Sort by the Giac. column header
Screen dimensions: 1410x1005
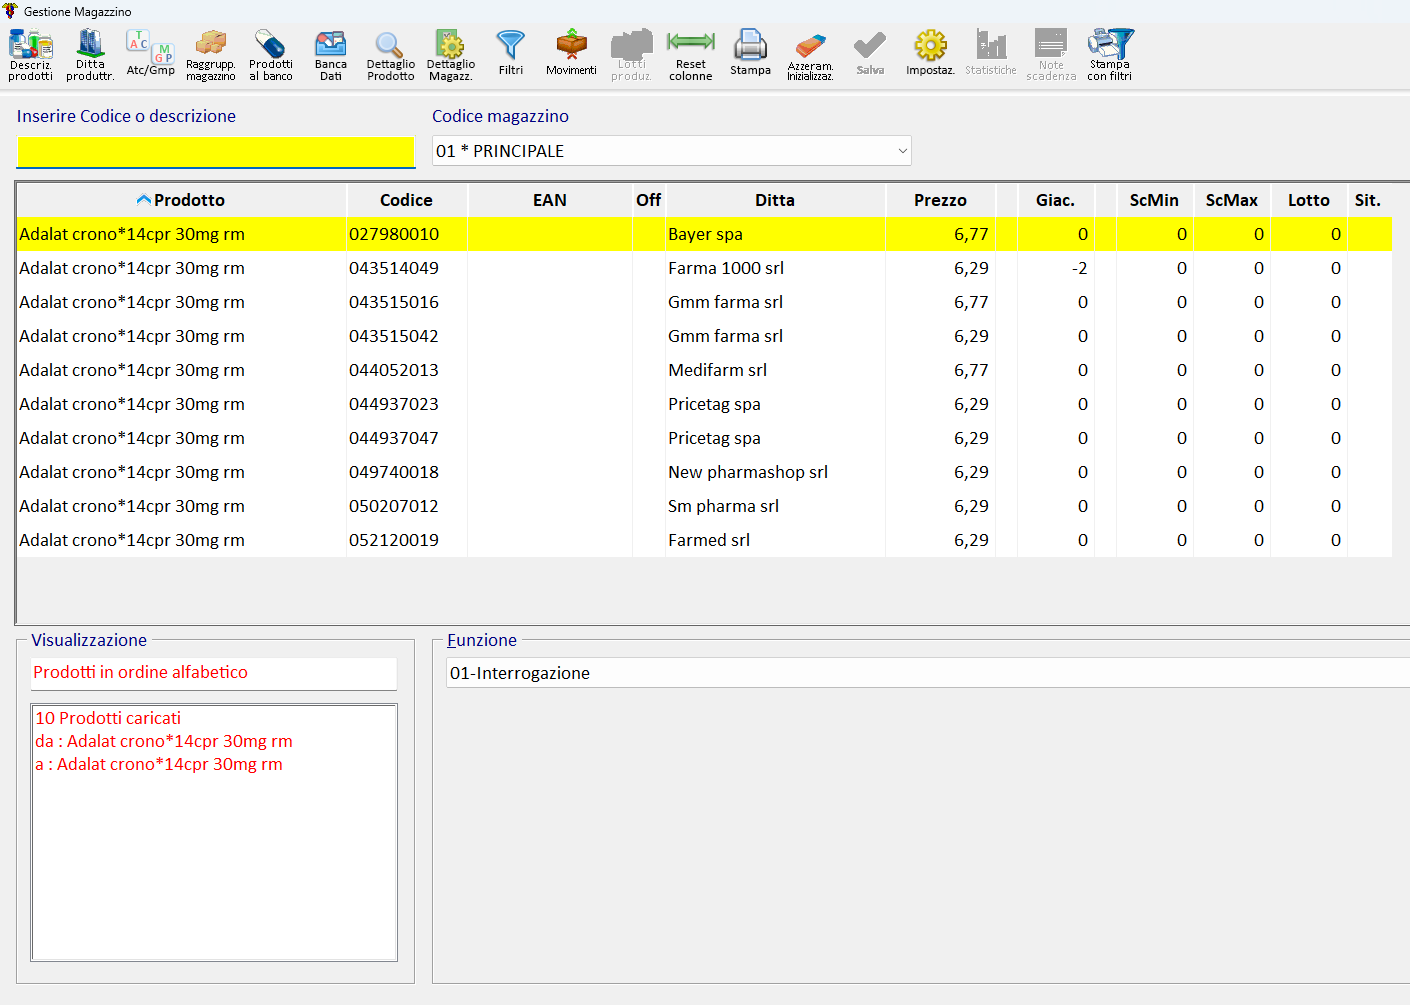tap(1055, 200)
